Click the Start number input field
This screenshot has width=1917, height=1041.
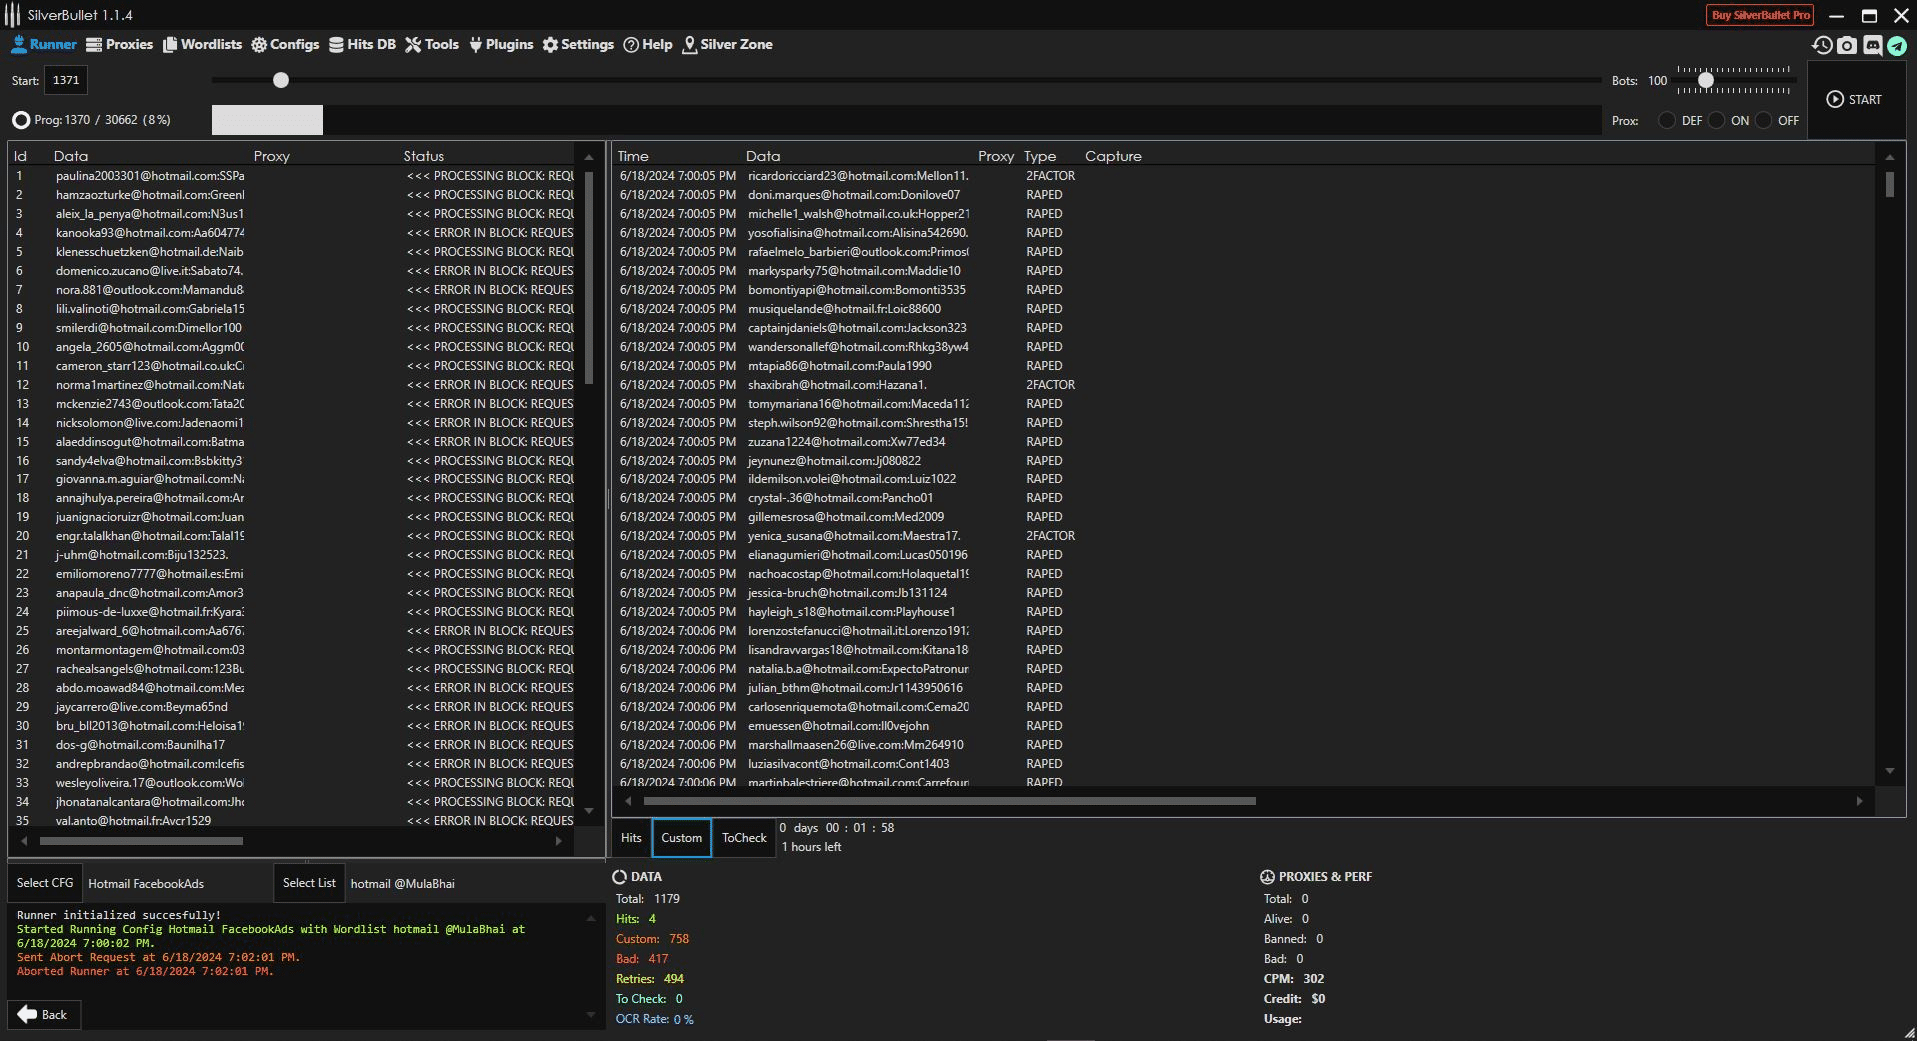[66, 80]
